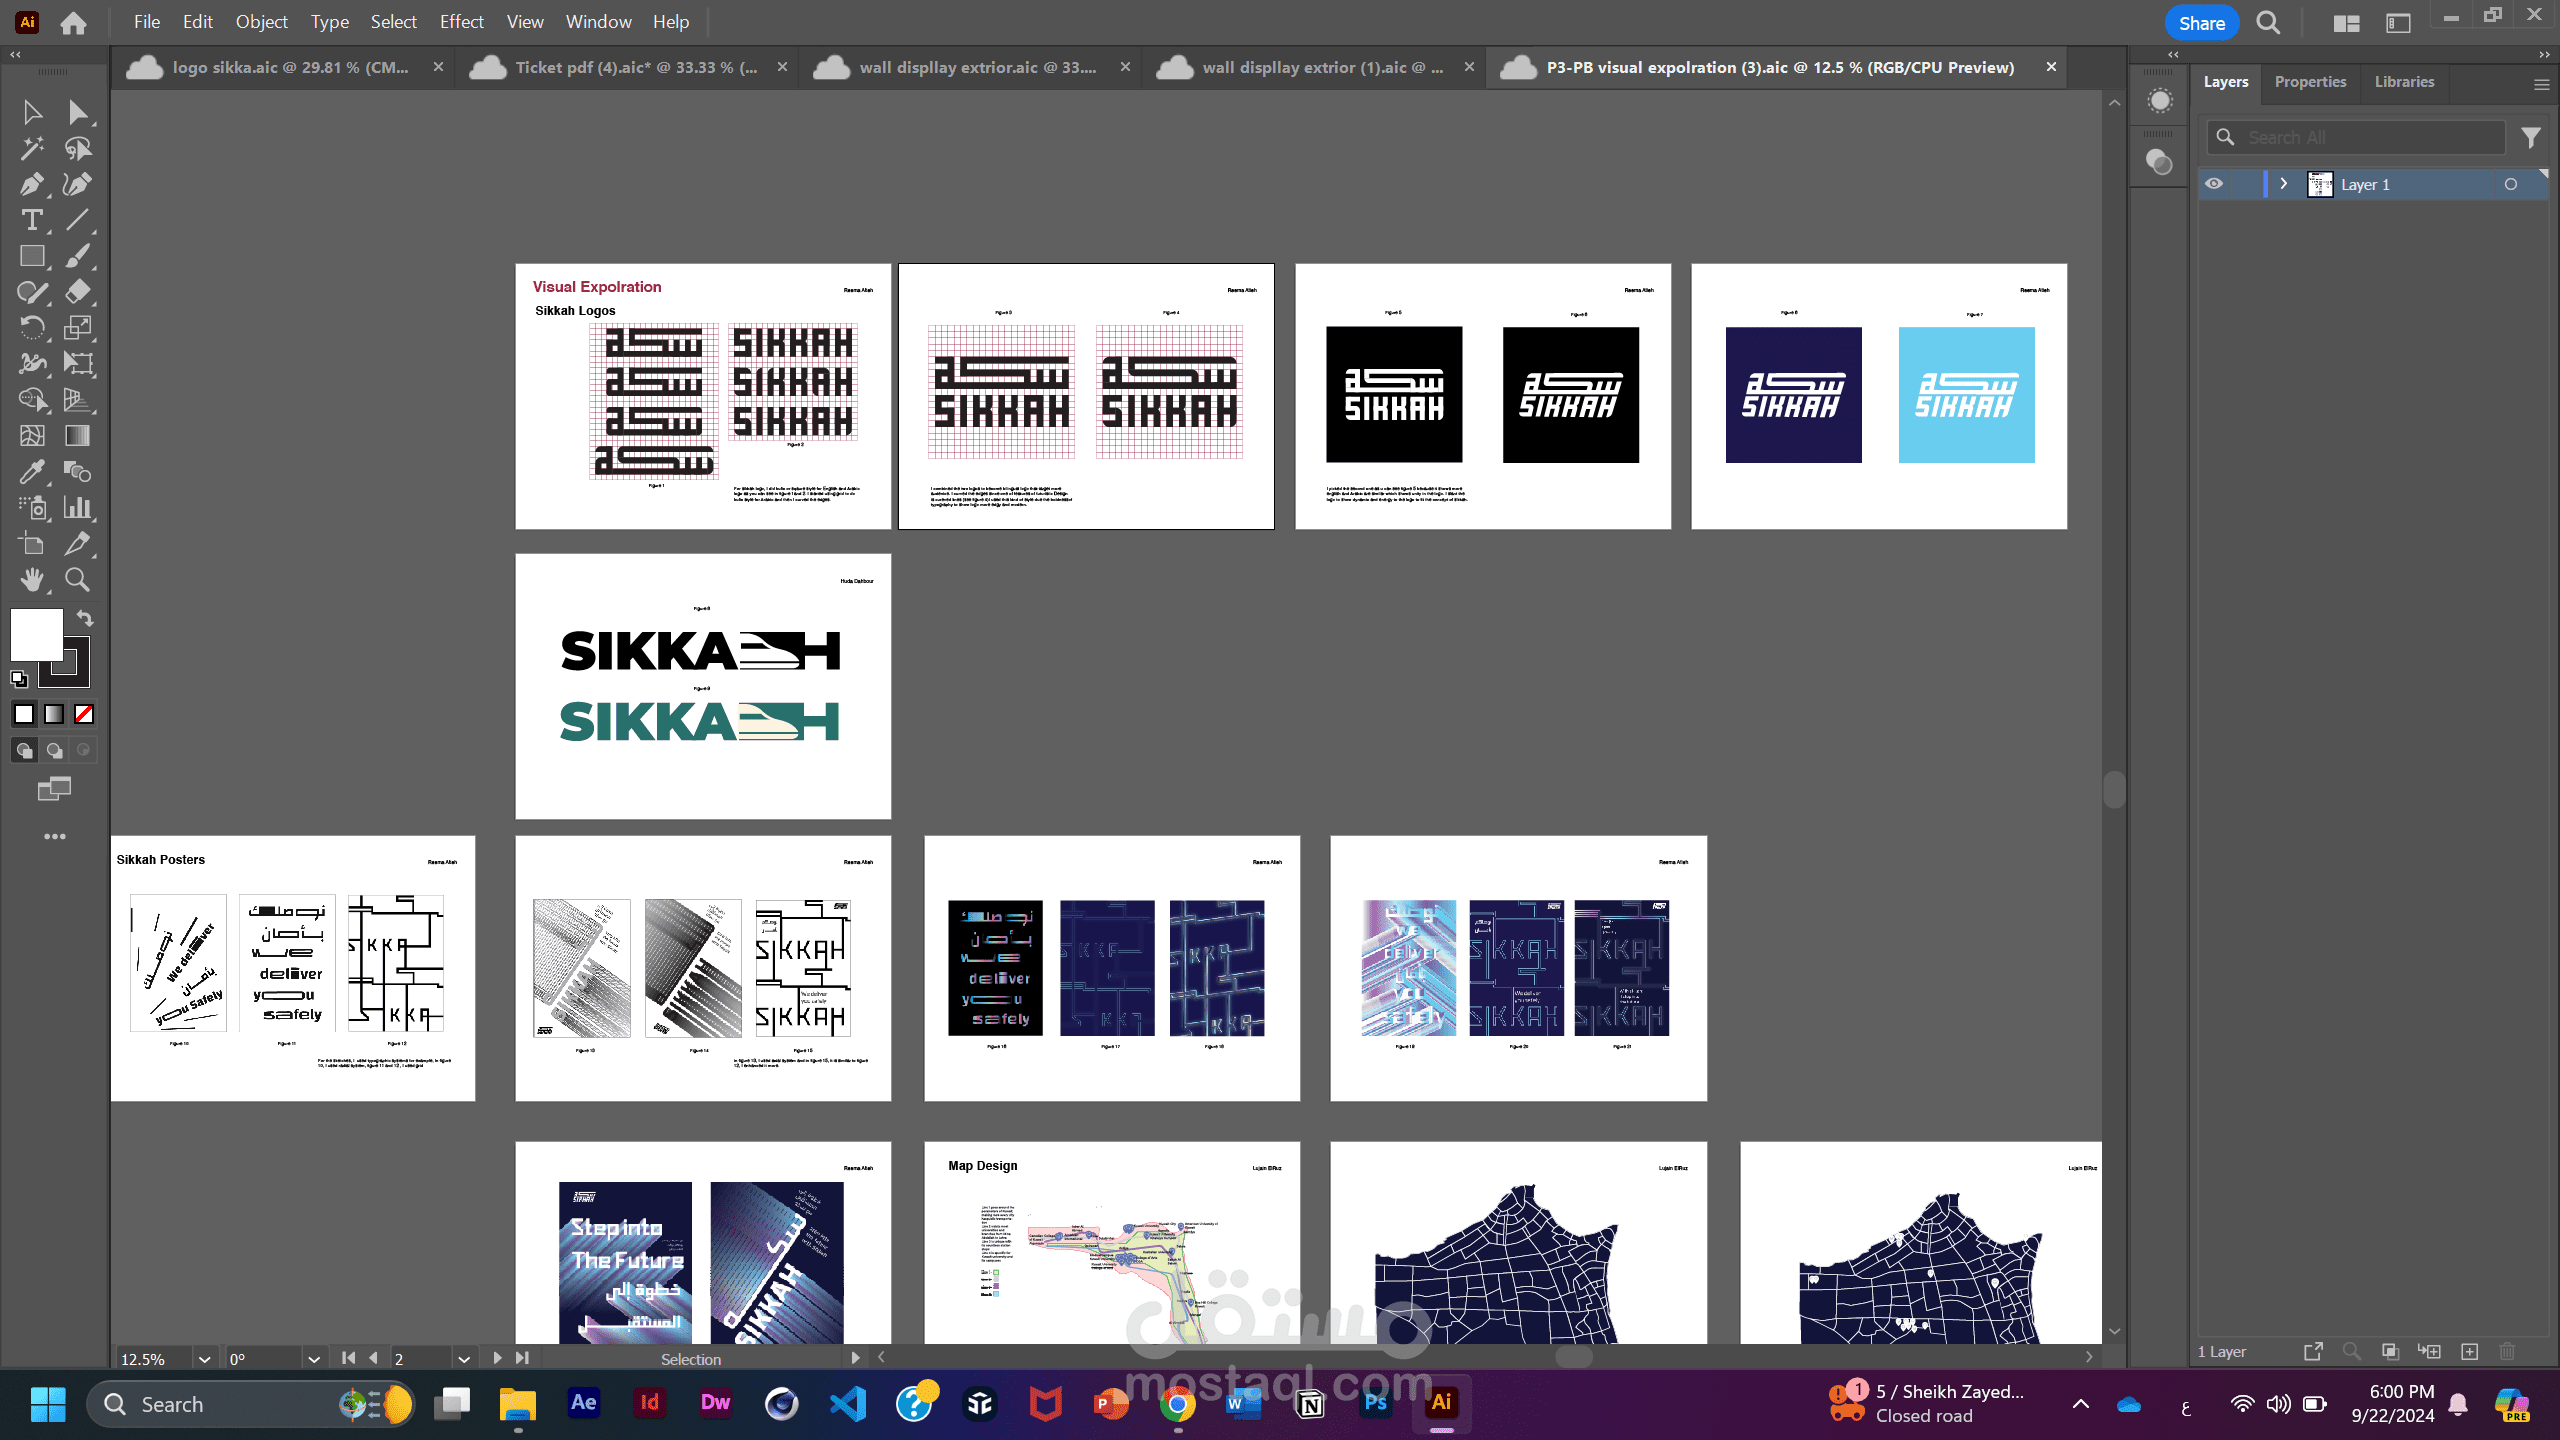
Task: Switch to the Properties panel tab
Action: (2309, 82)
